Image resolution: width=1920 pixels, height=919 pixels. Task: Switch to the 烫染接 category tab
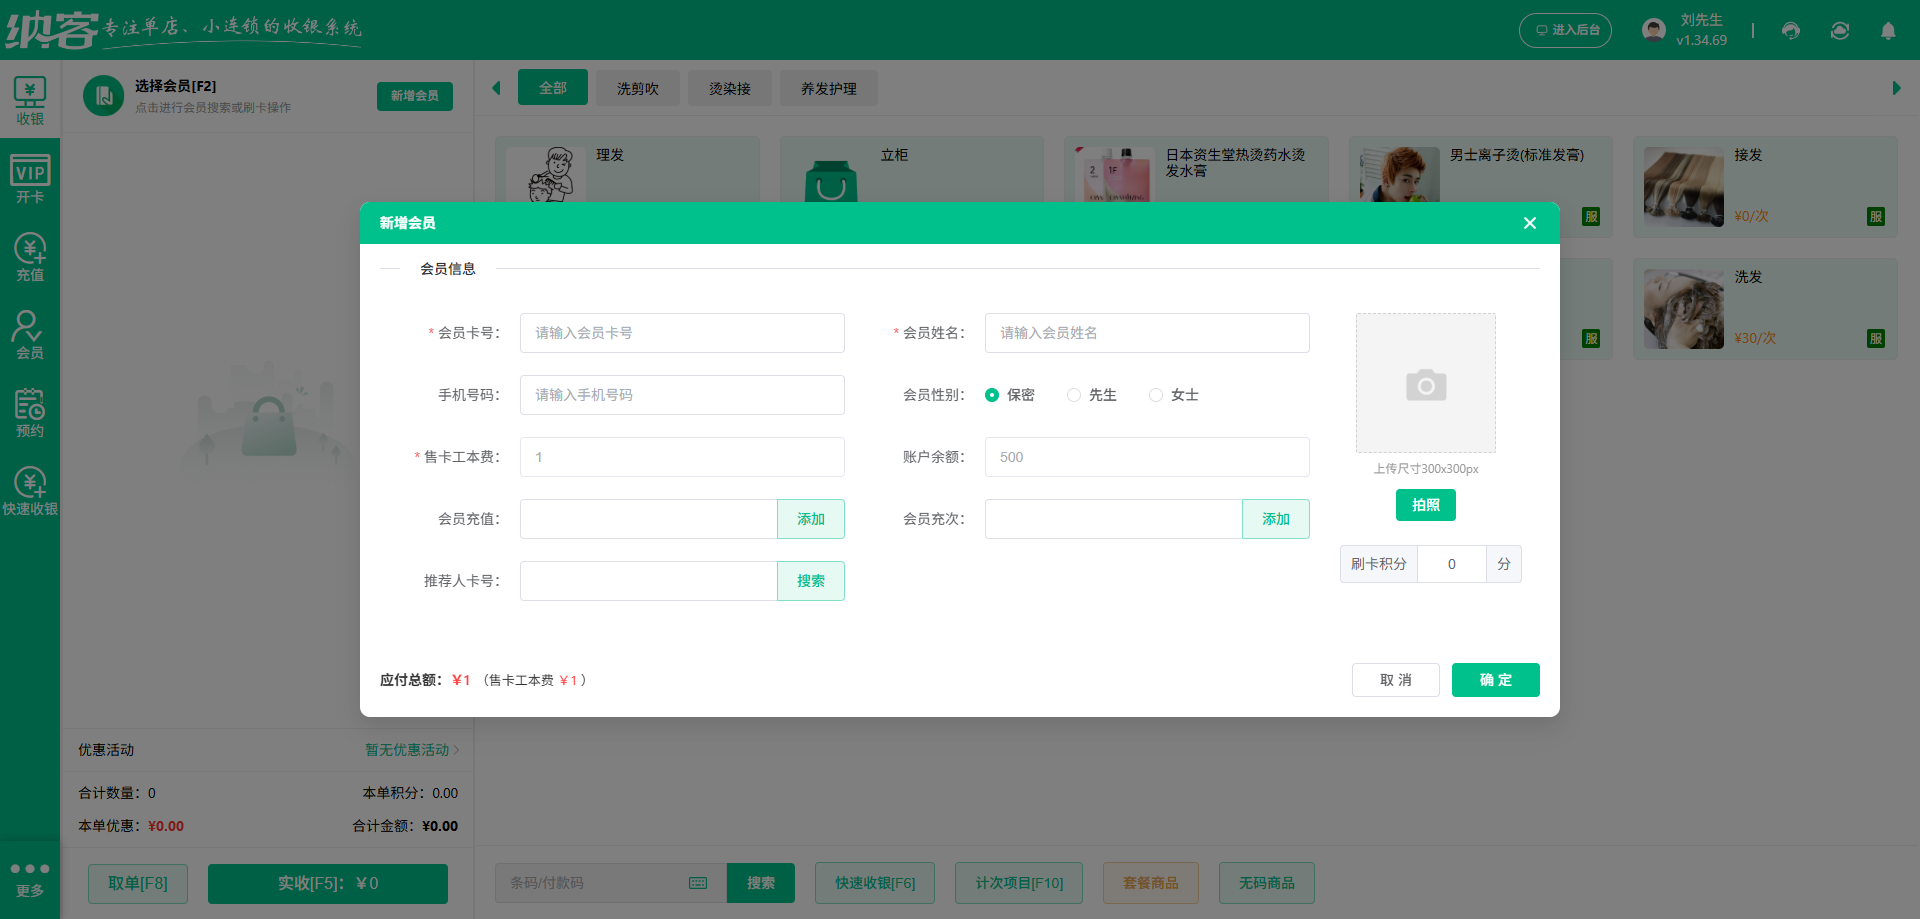coord(730,88)
